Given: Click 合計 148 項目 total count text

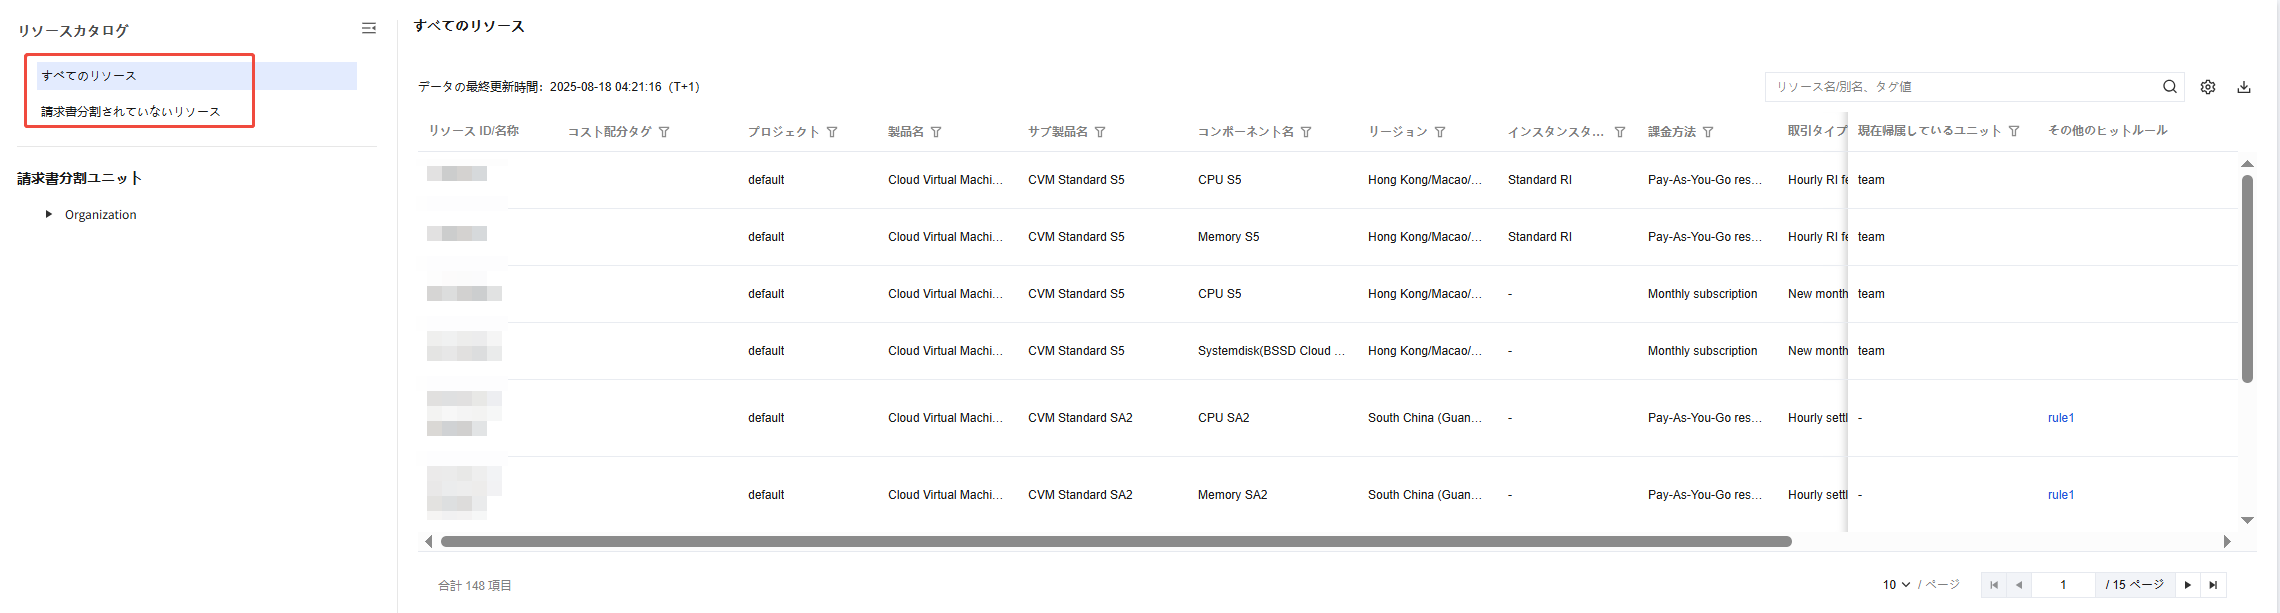Looking at the screenshot, I should pos(474,585).
